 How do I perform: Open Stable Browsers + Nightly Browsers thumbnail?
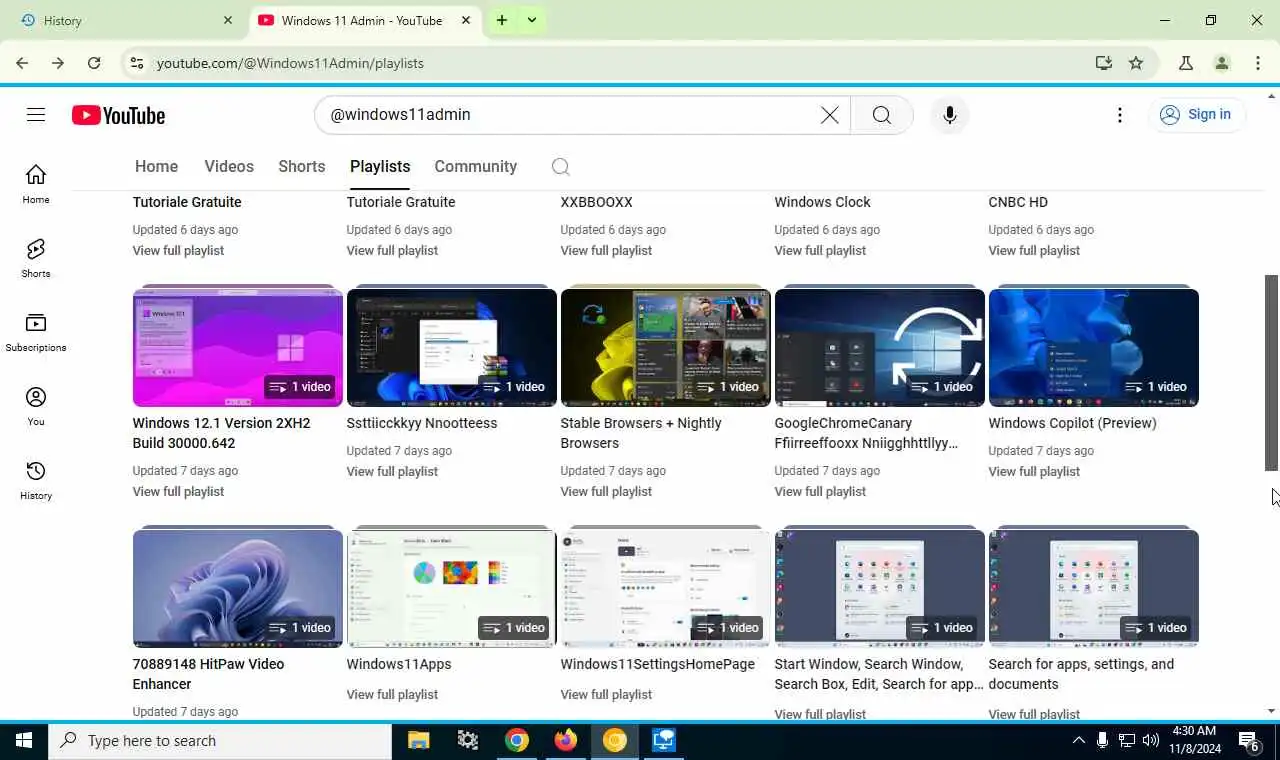coord(666,347)
